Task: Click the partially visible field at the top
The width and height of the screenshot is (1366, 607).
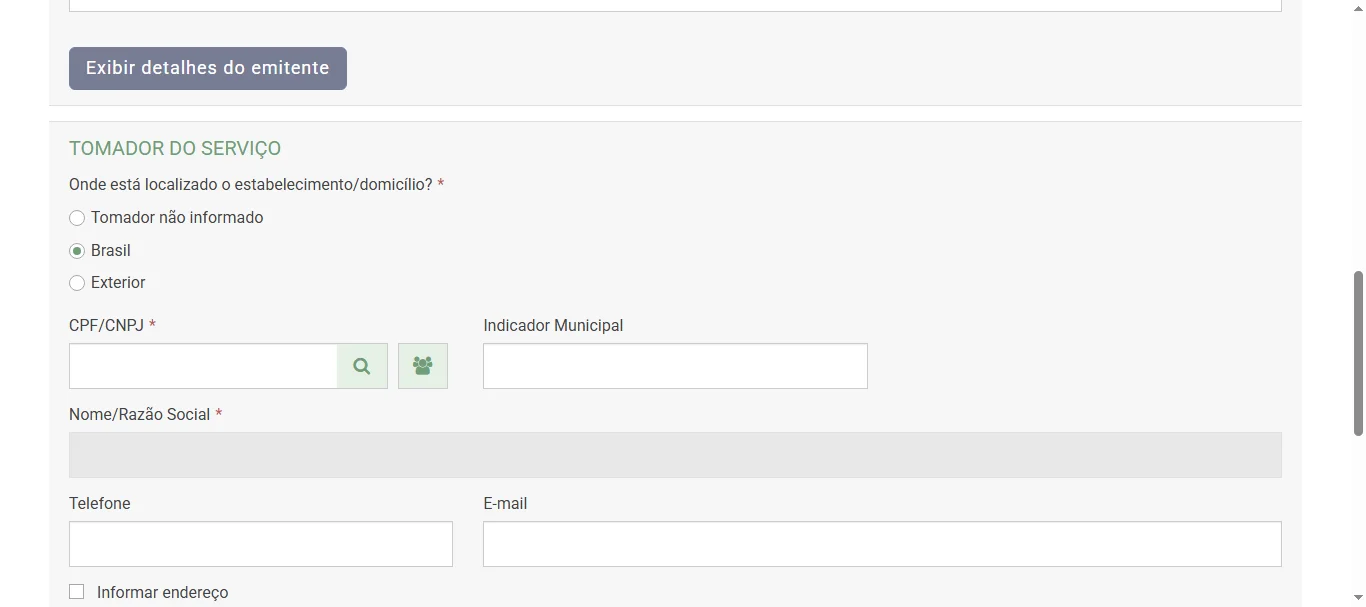Action: 675,5
